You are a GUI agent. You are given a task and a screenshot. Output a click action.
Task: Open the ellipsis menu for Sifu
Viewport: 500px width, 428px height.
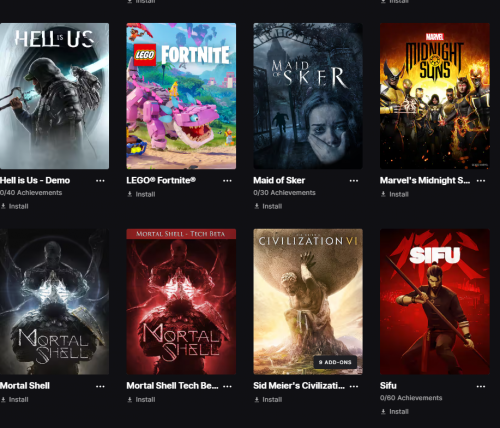click(x=481, y=386)
